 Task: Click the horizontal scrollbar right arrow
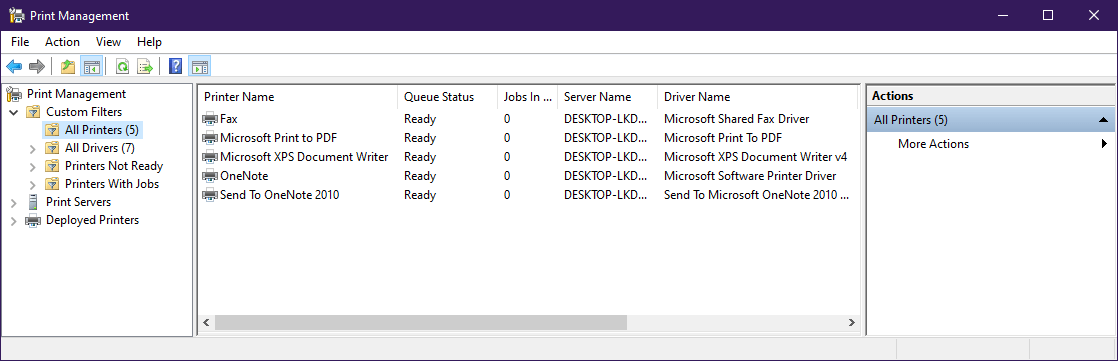(x=851, y=323)
